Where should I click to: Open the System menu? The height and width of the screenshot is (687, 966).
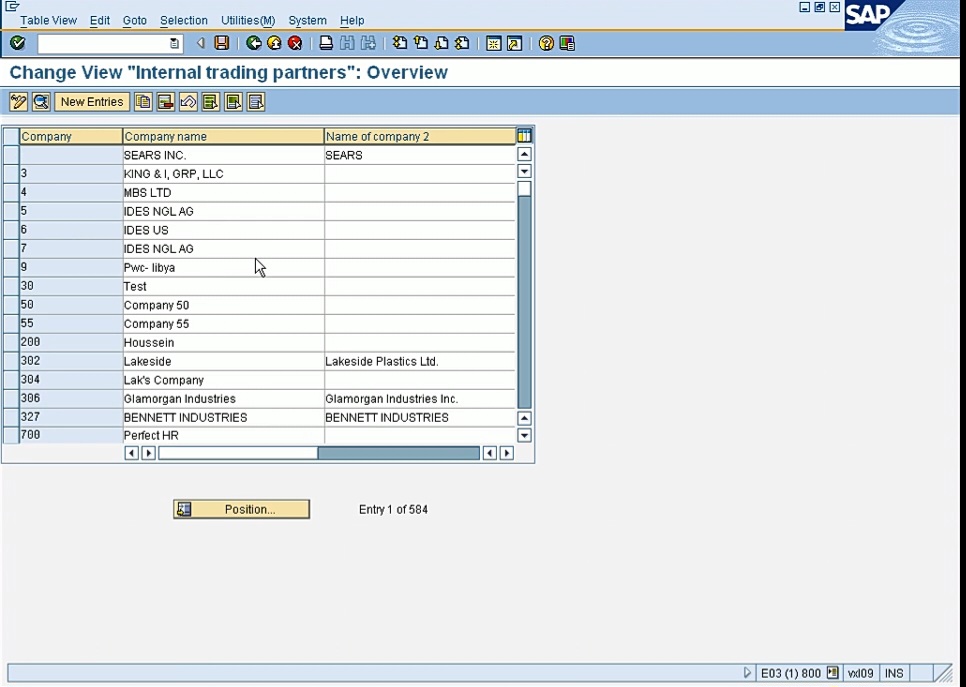point(307,20)
